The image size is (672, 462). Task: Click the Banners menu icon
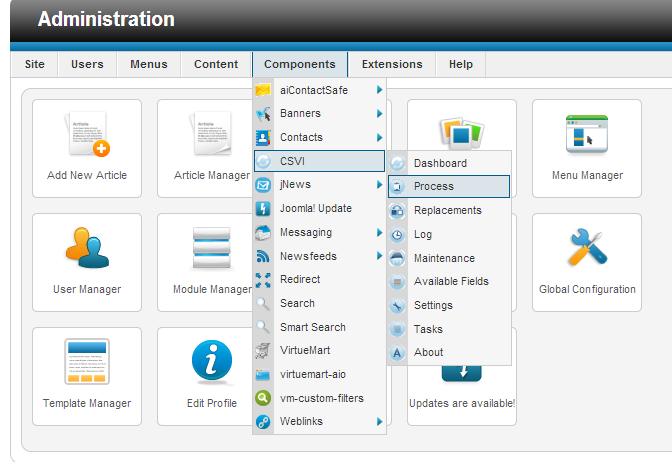click(263, 114)
